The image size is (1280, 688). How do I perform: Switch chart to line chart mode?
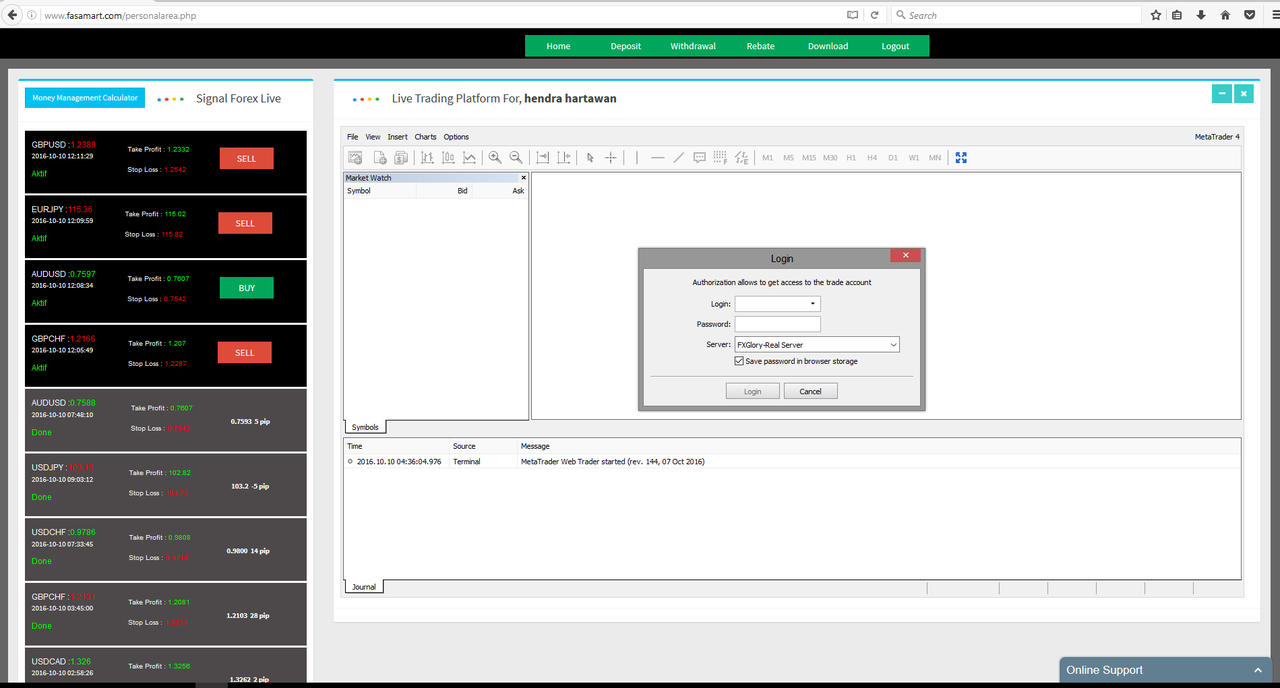click(469, 158)
